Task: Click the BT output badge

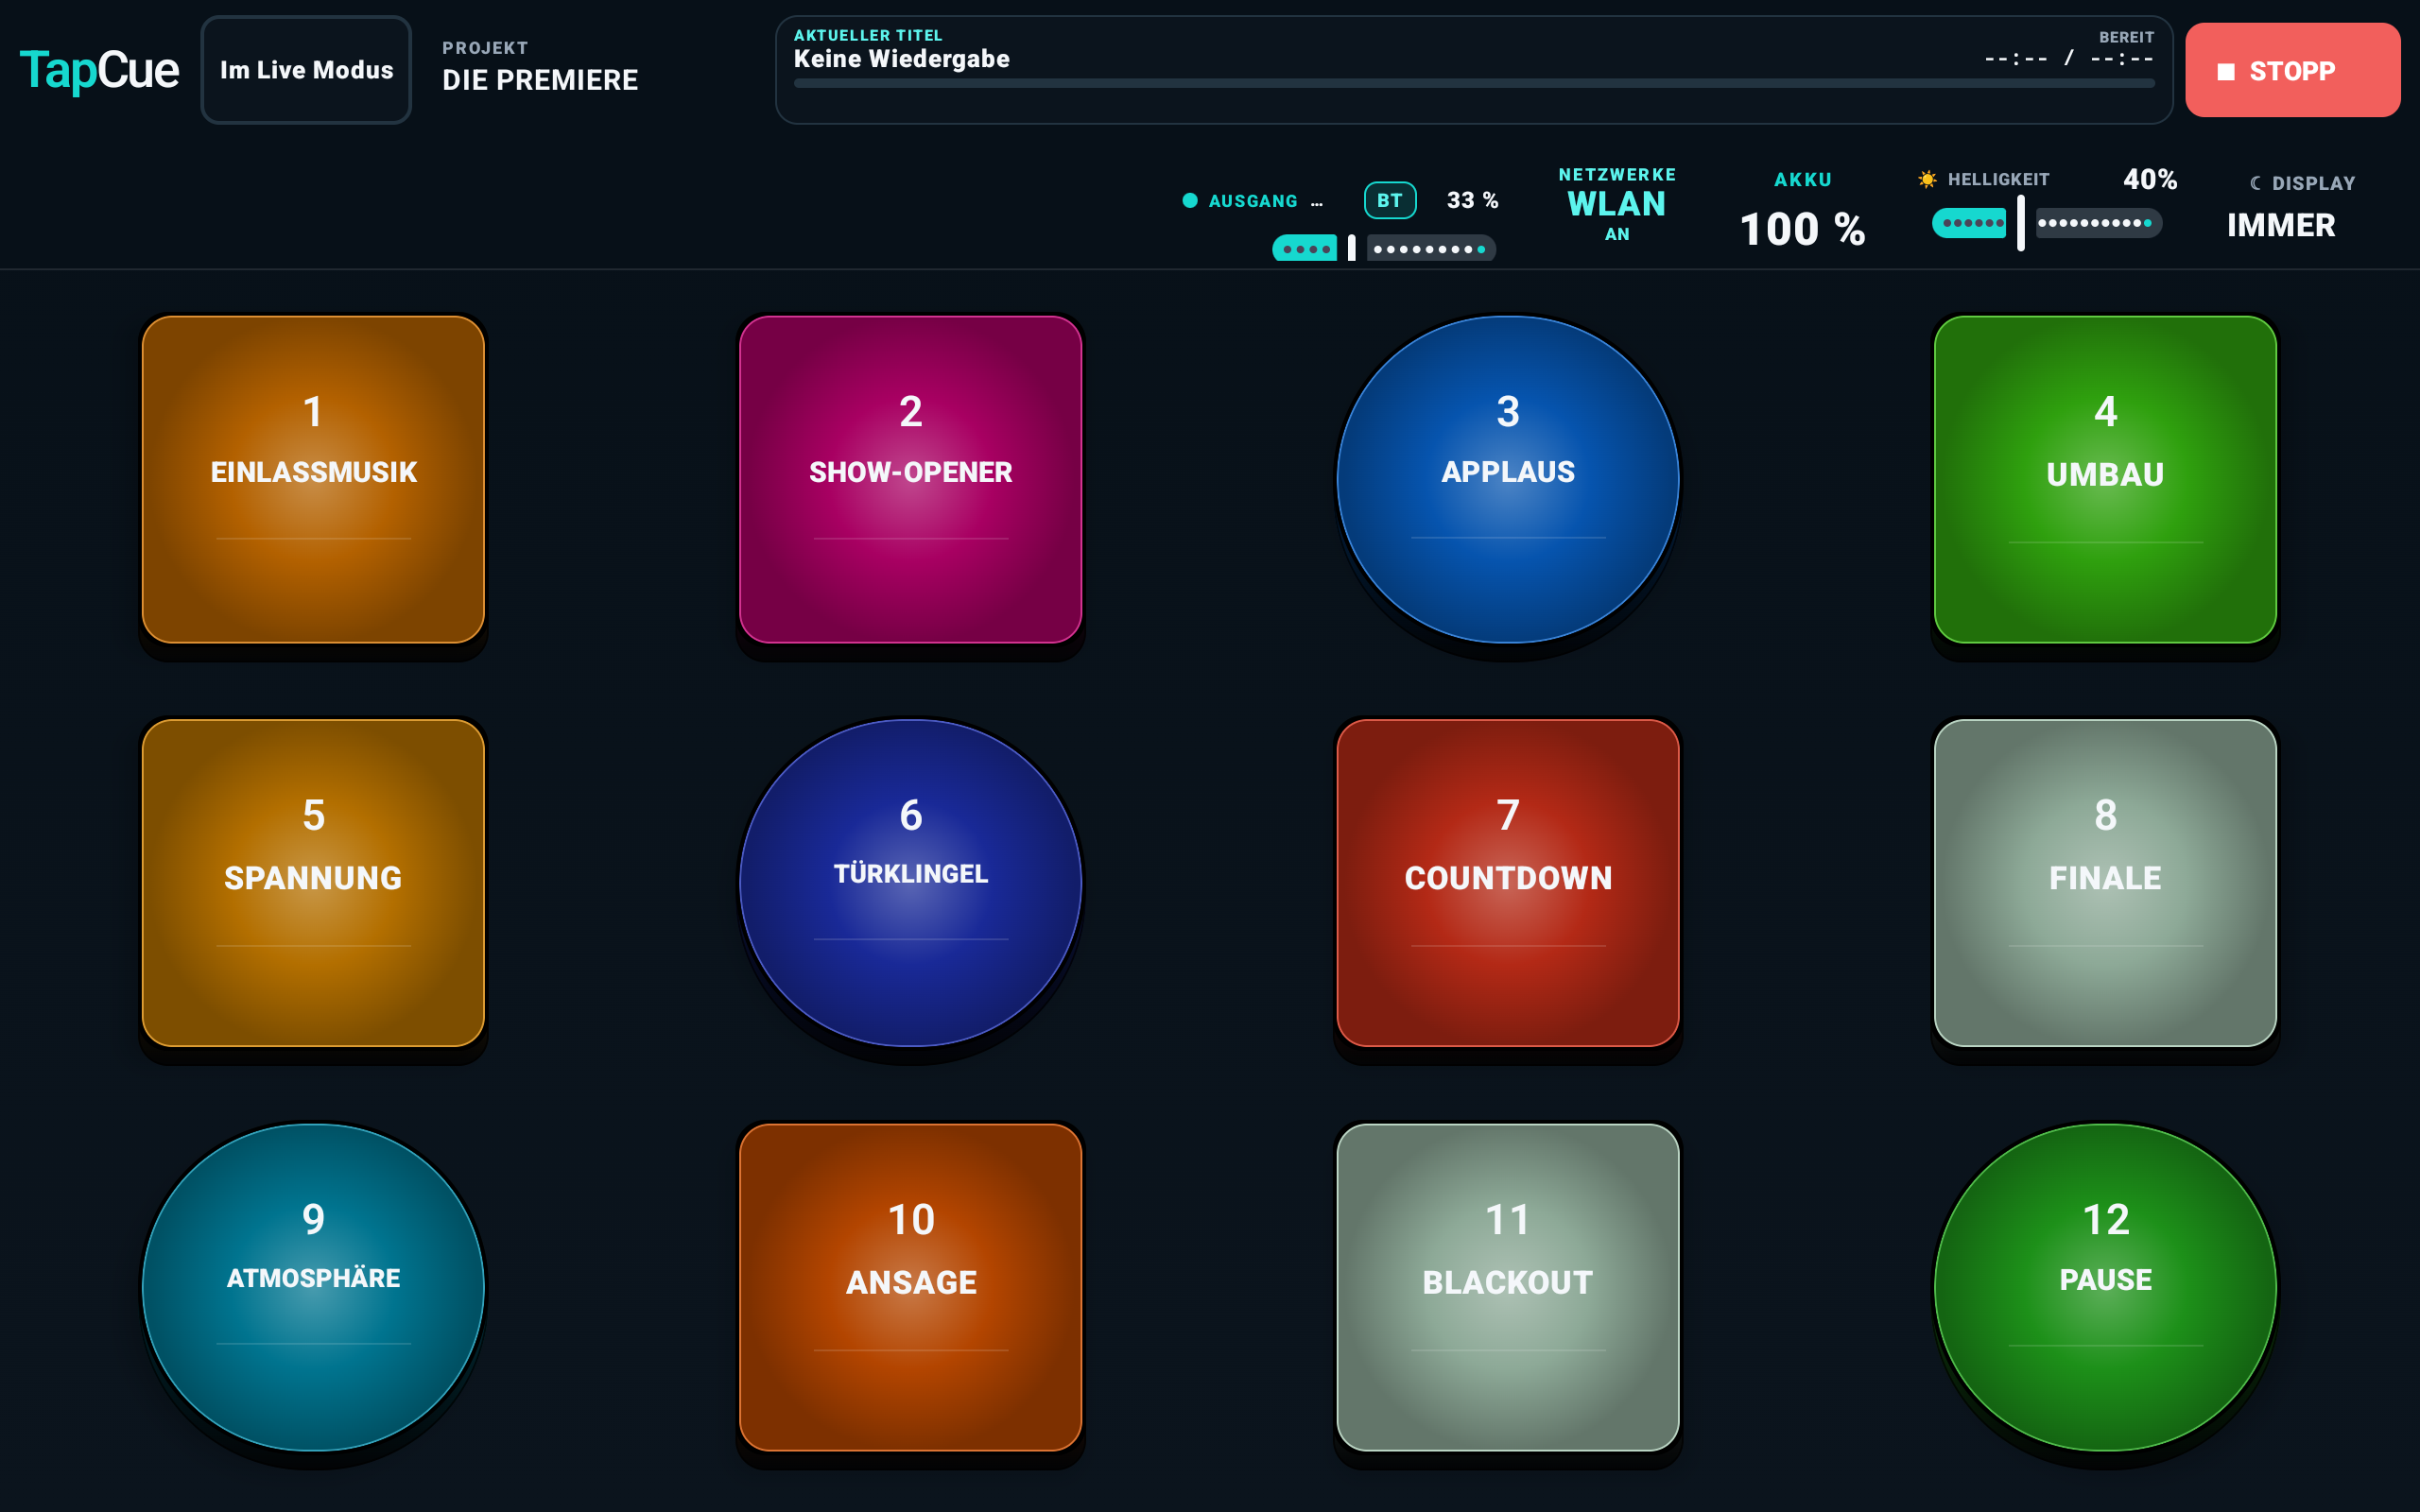Action: click(1390, 200)
